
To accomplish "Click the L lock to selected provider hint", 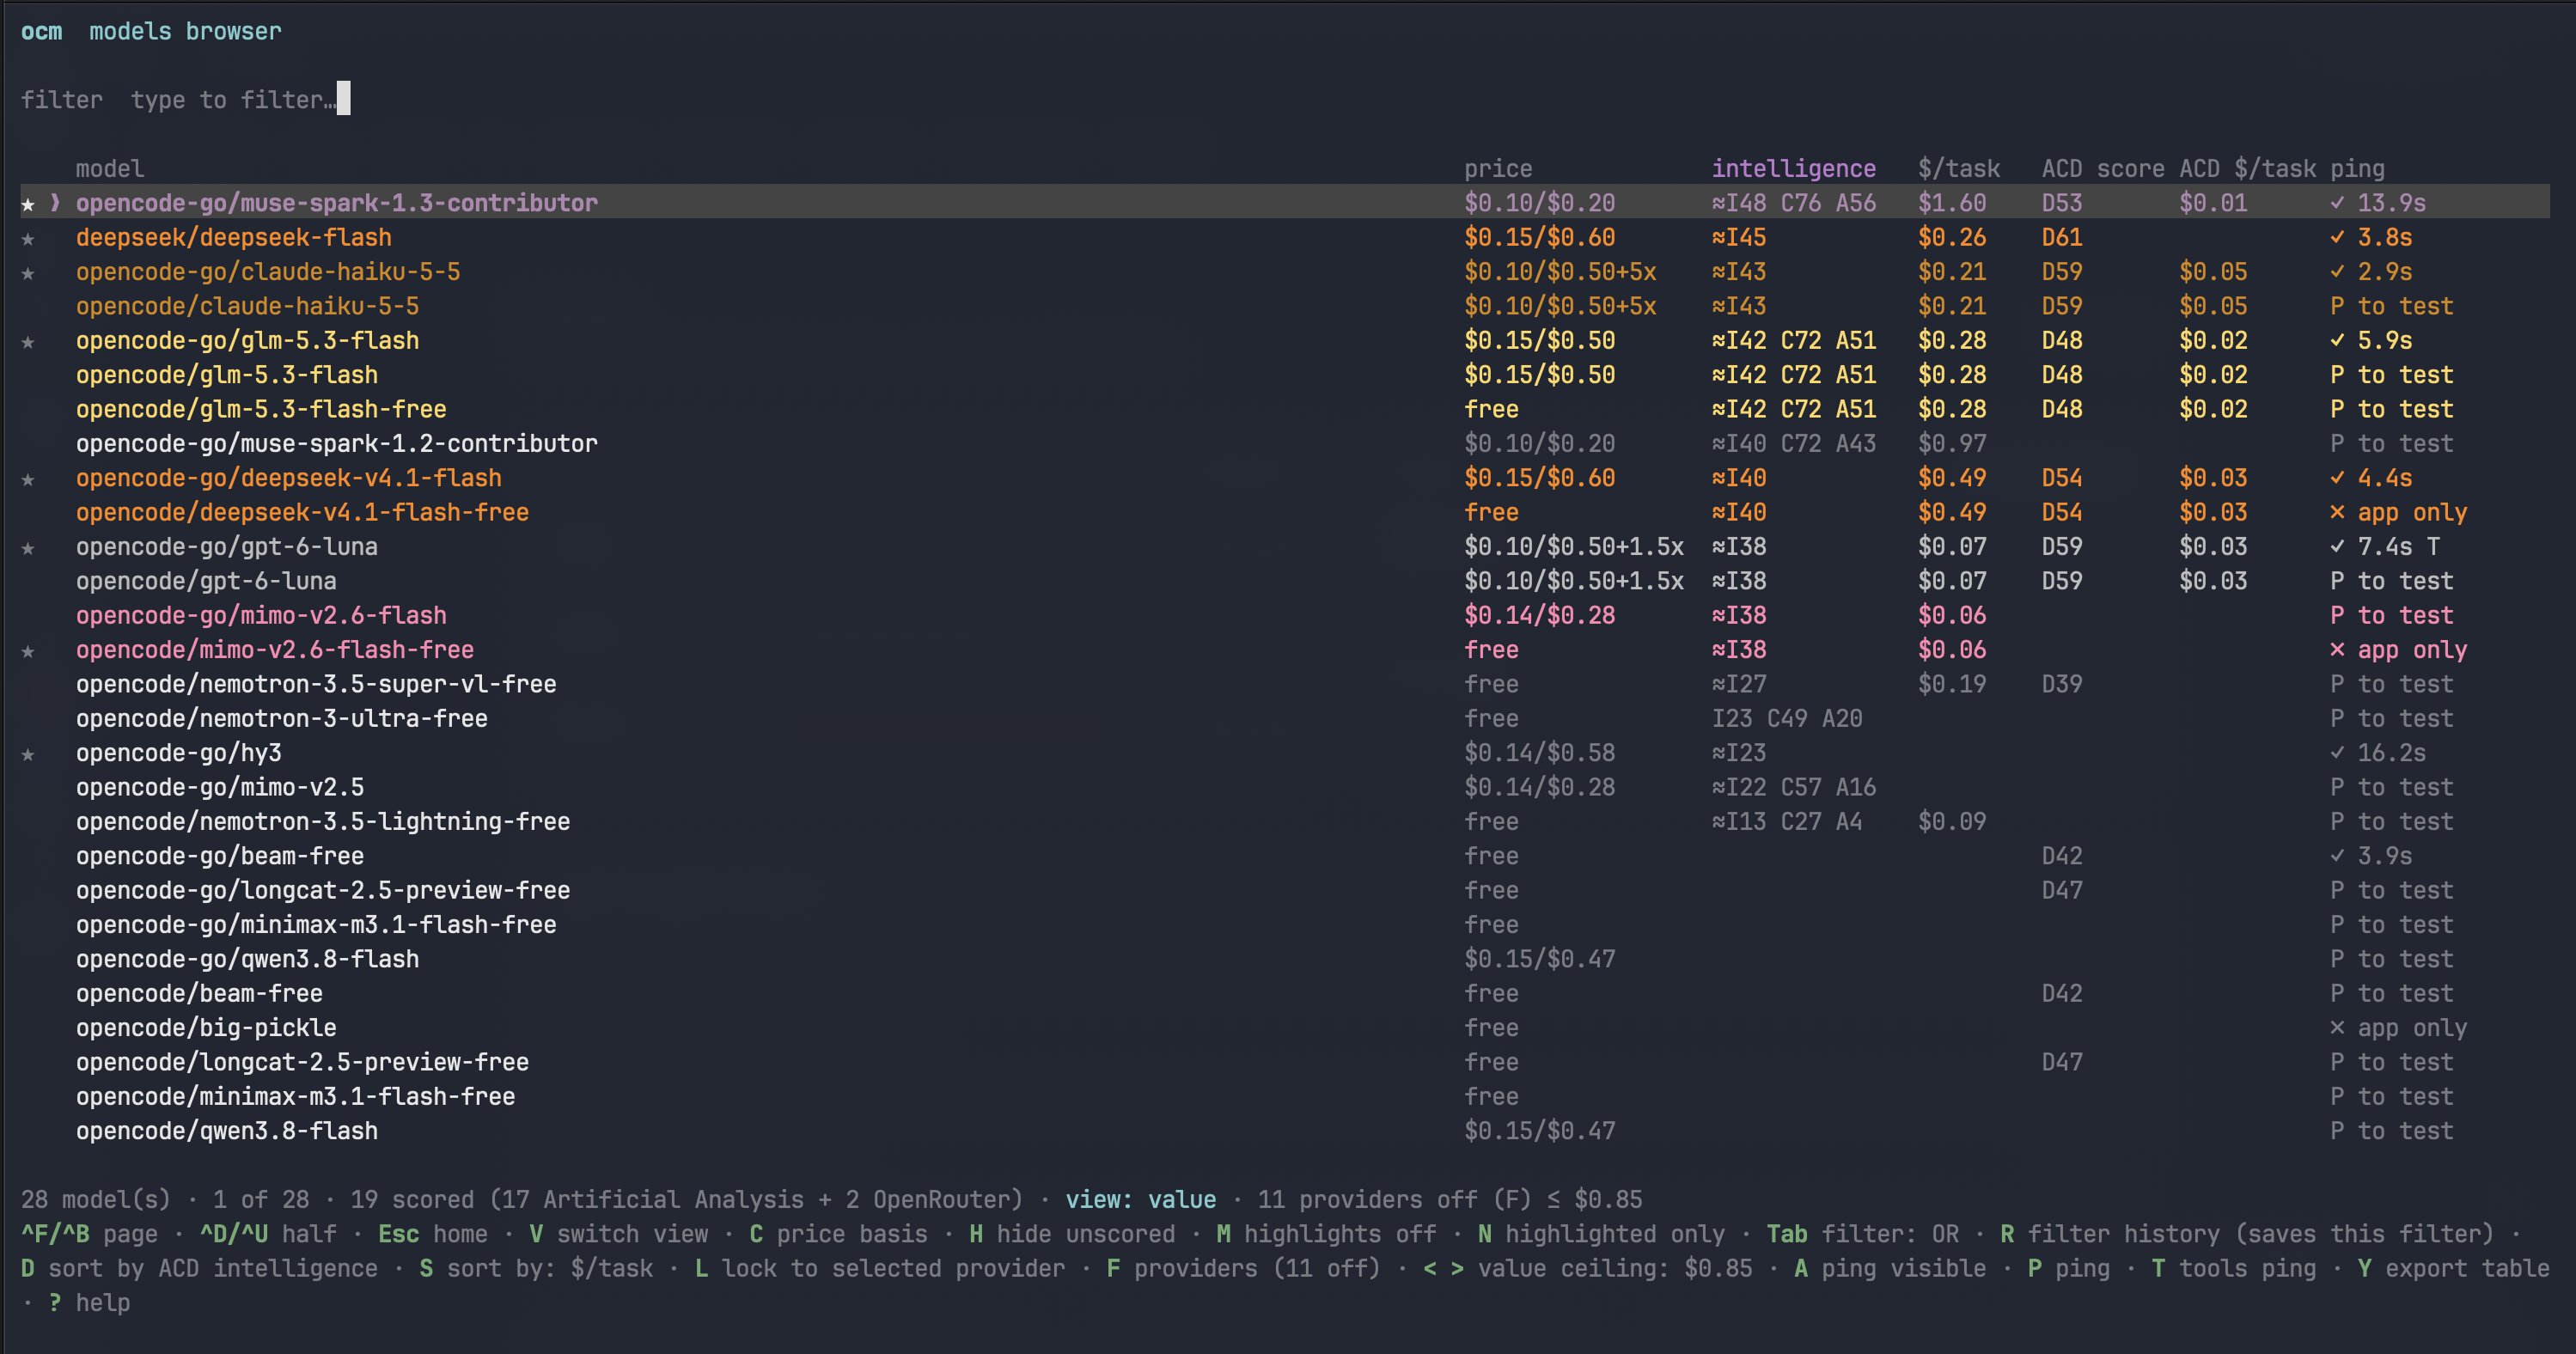I will click(880, 1268).
